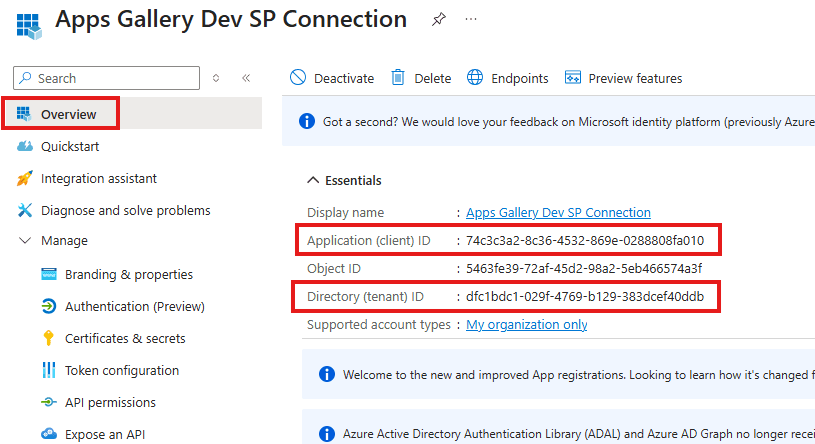Viewport: 815px width, 444px height.
Task: Click the API permissions icon
Action: [x=49, y=402]
